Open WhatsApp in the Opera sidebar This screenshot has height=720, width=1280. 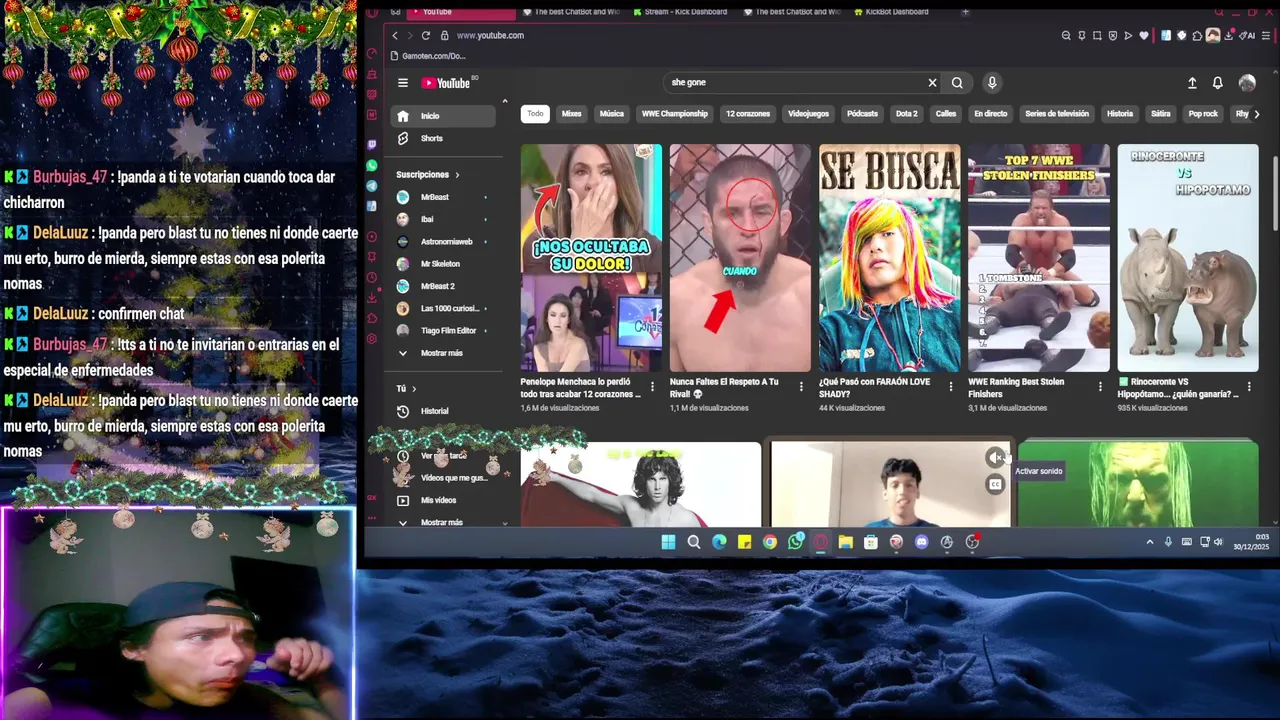click(372, 165)
